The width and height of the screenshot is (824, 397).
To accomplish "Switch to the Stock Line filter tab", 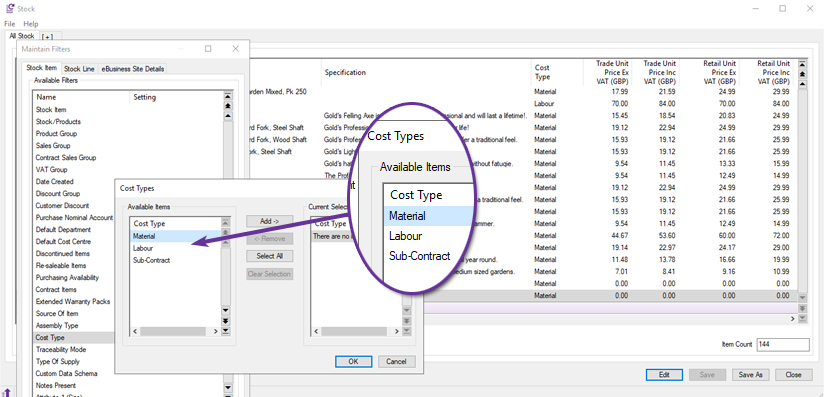I will (x=79, y=69).
